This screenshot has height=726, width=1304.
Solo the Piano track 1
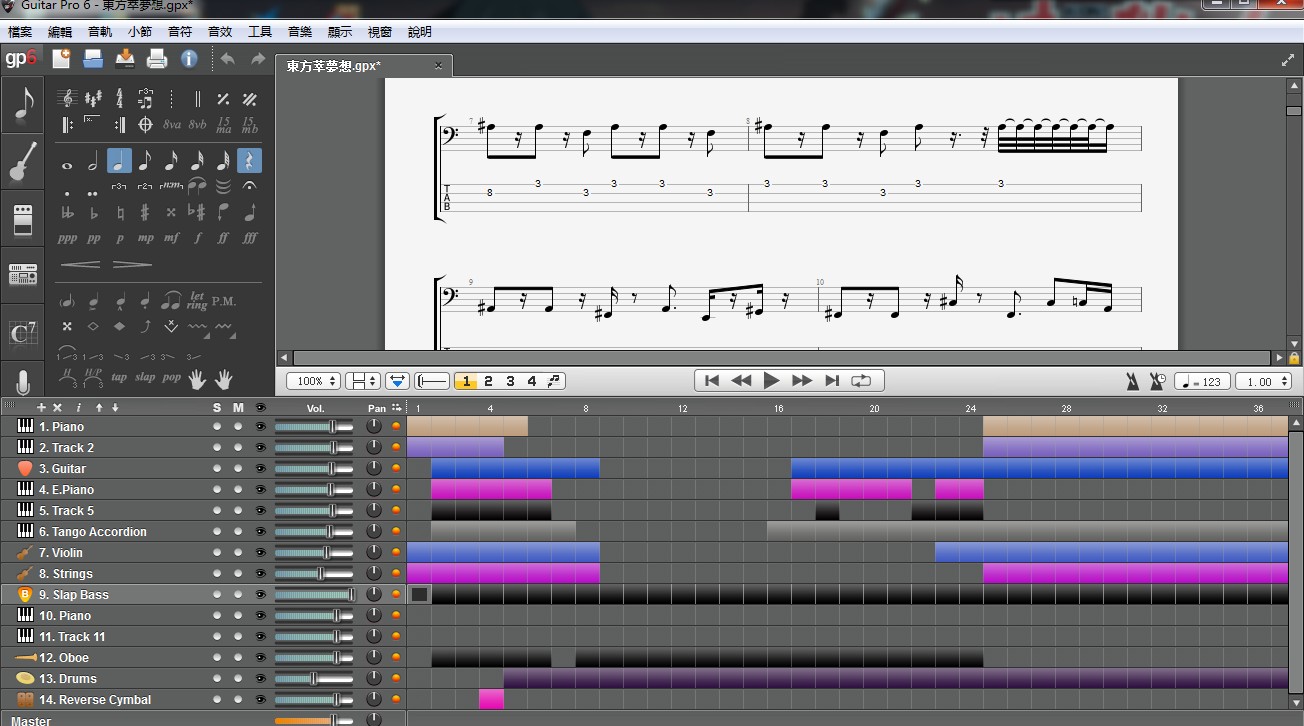[217, 427]
